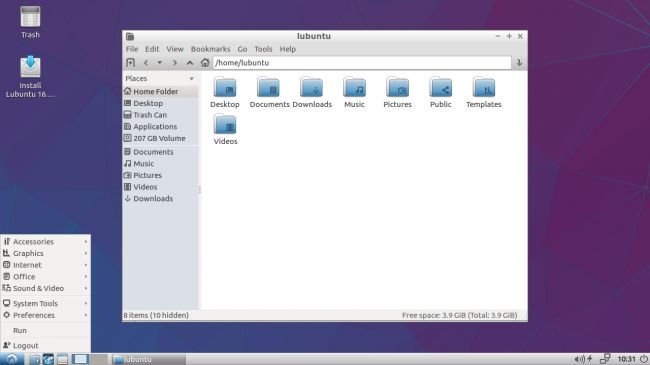Screen dimensions: 650x365
Task: Select Pictures bookmark in sidebar
Action: (x=160, y=175)
